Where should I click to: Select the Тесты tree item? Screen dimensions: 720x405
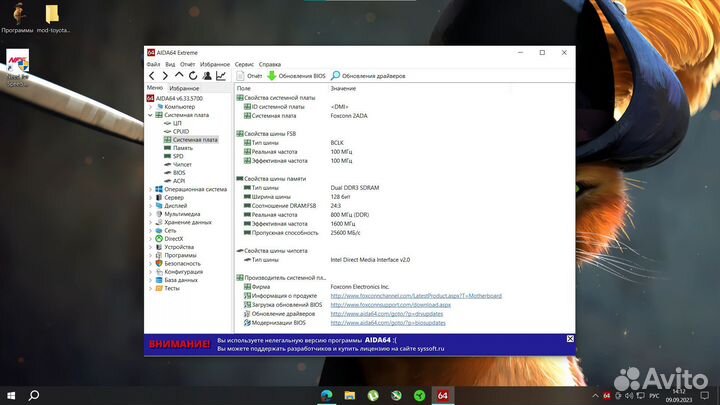[x=167, y=288]
